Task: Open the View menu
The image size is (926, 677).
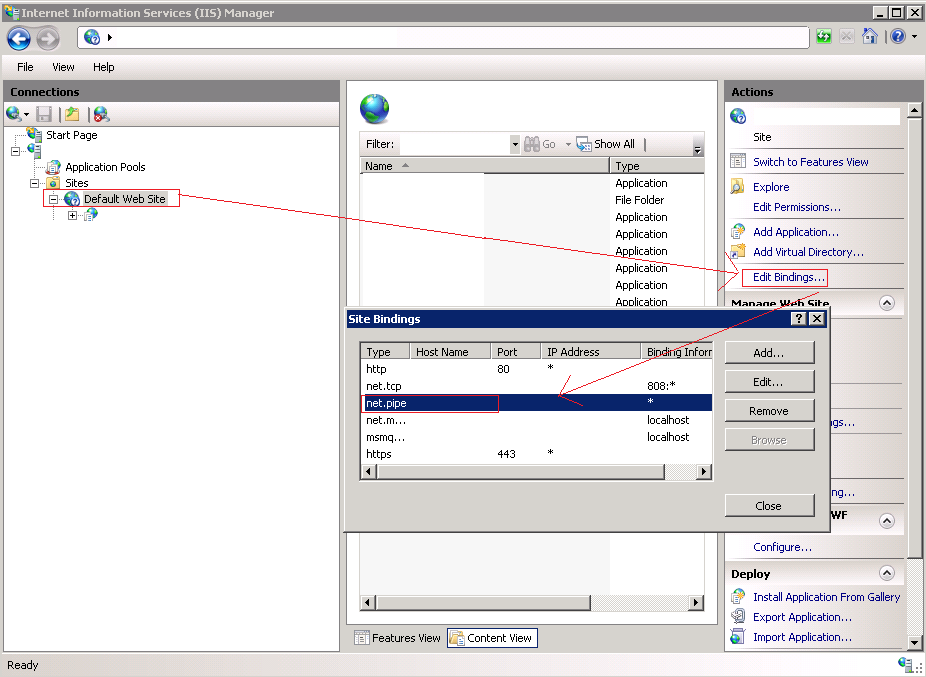Action: click(x=63, y=67)
